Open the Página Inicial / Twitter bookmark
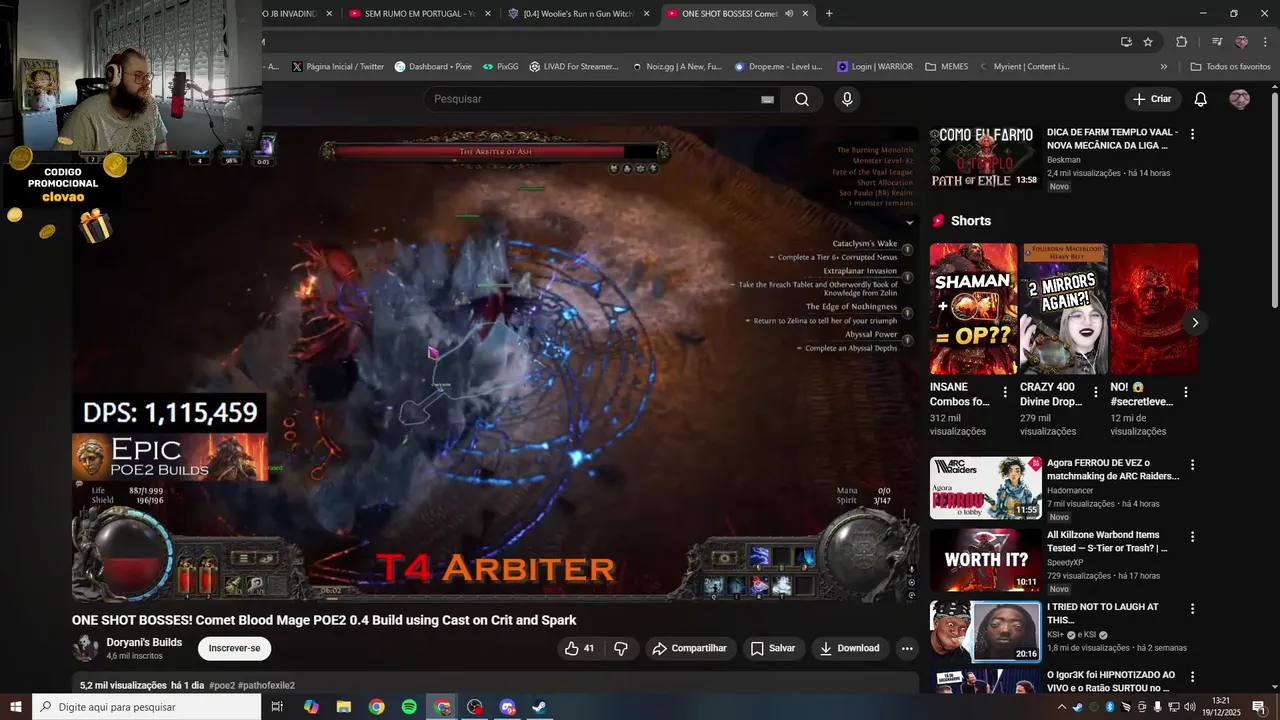The height and width of the screenshot is (720, 1280). (337, 67)
